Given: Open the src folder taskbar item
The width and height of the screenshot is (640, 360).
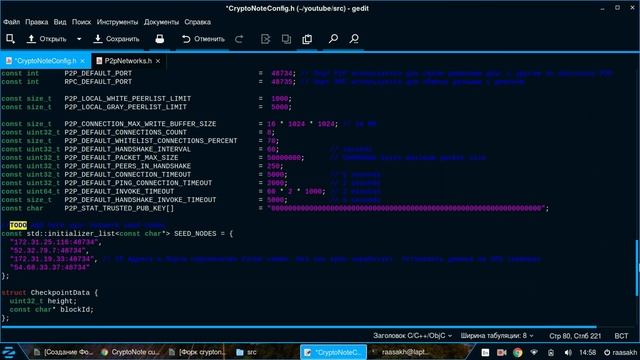Looking at the screenshot, I should [x=247, y=352].
